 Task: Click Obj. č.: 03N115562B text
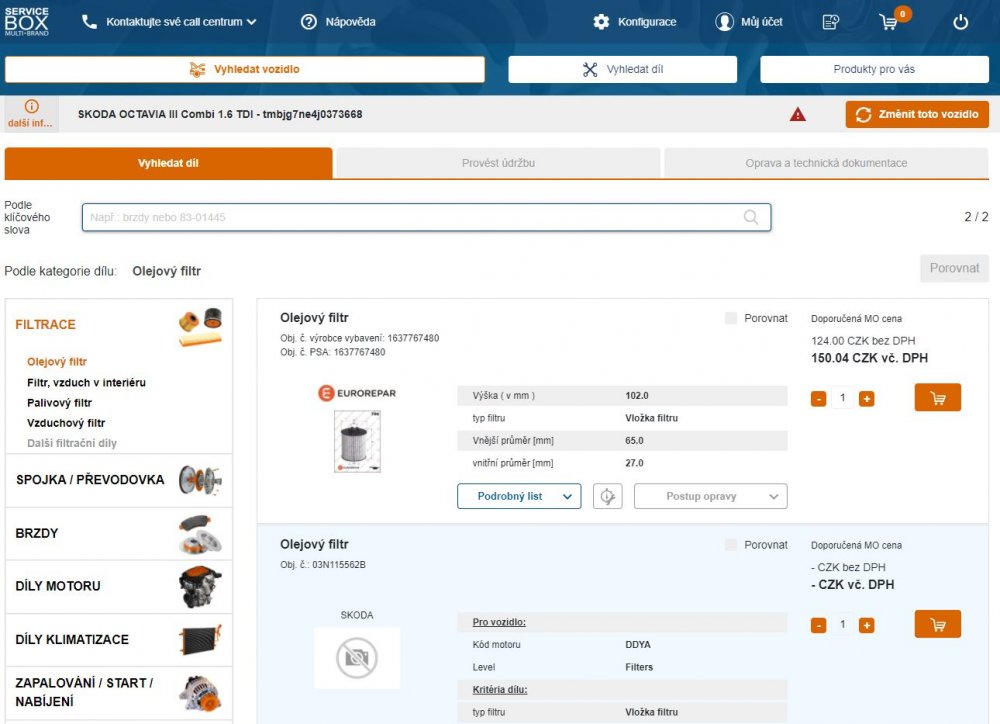click(323, 565)
